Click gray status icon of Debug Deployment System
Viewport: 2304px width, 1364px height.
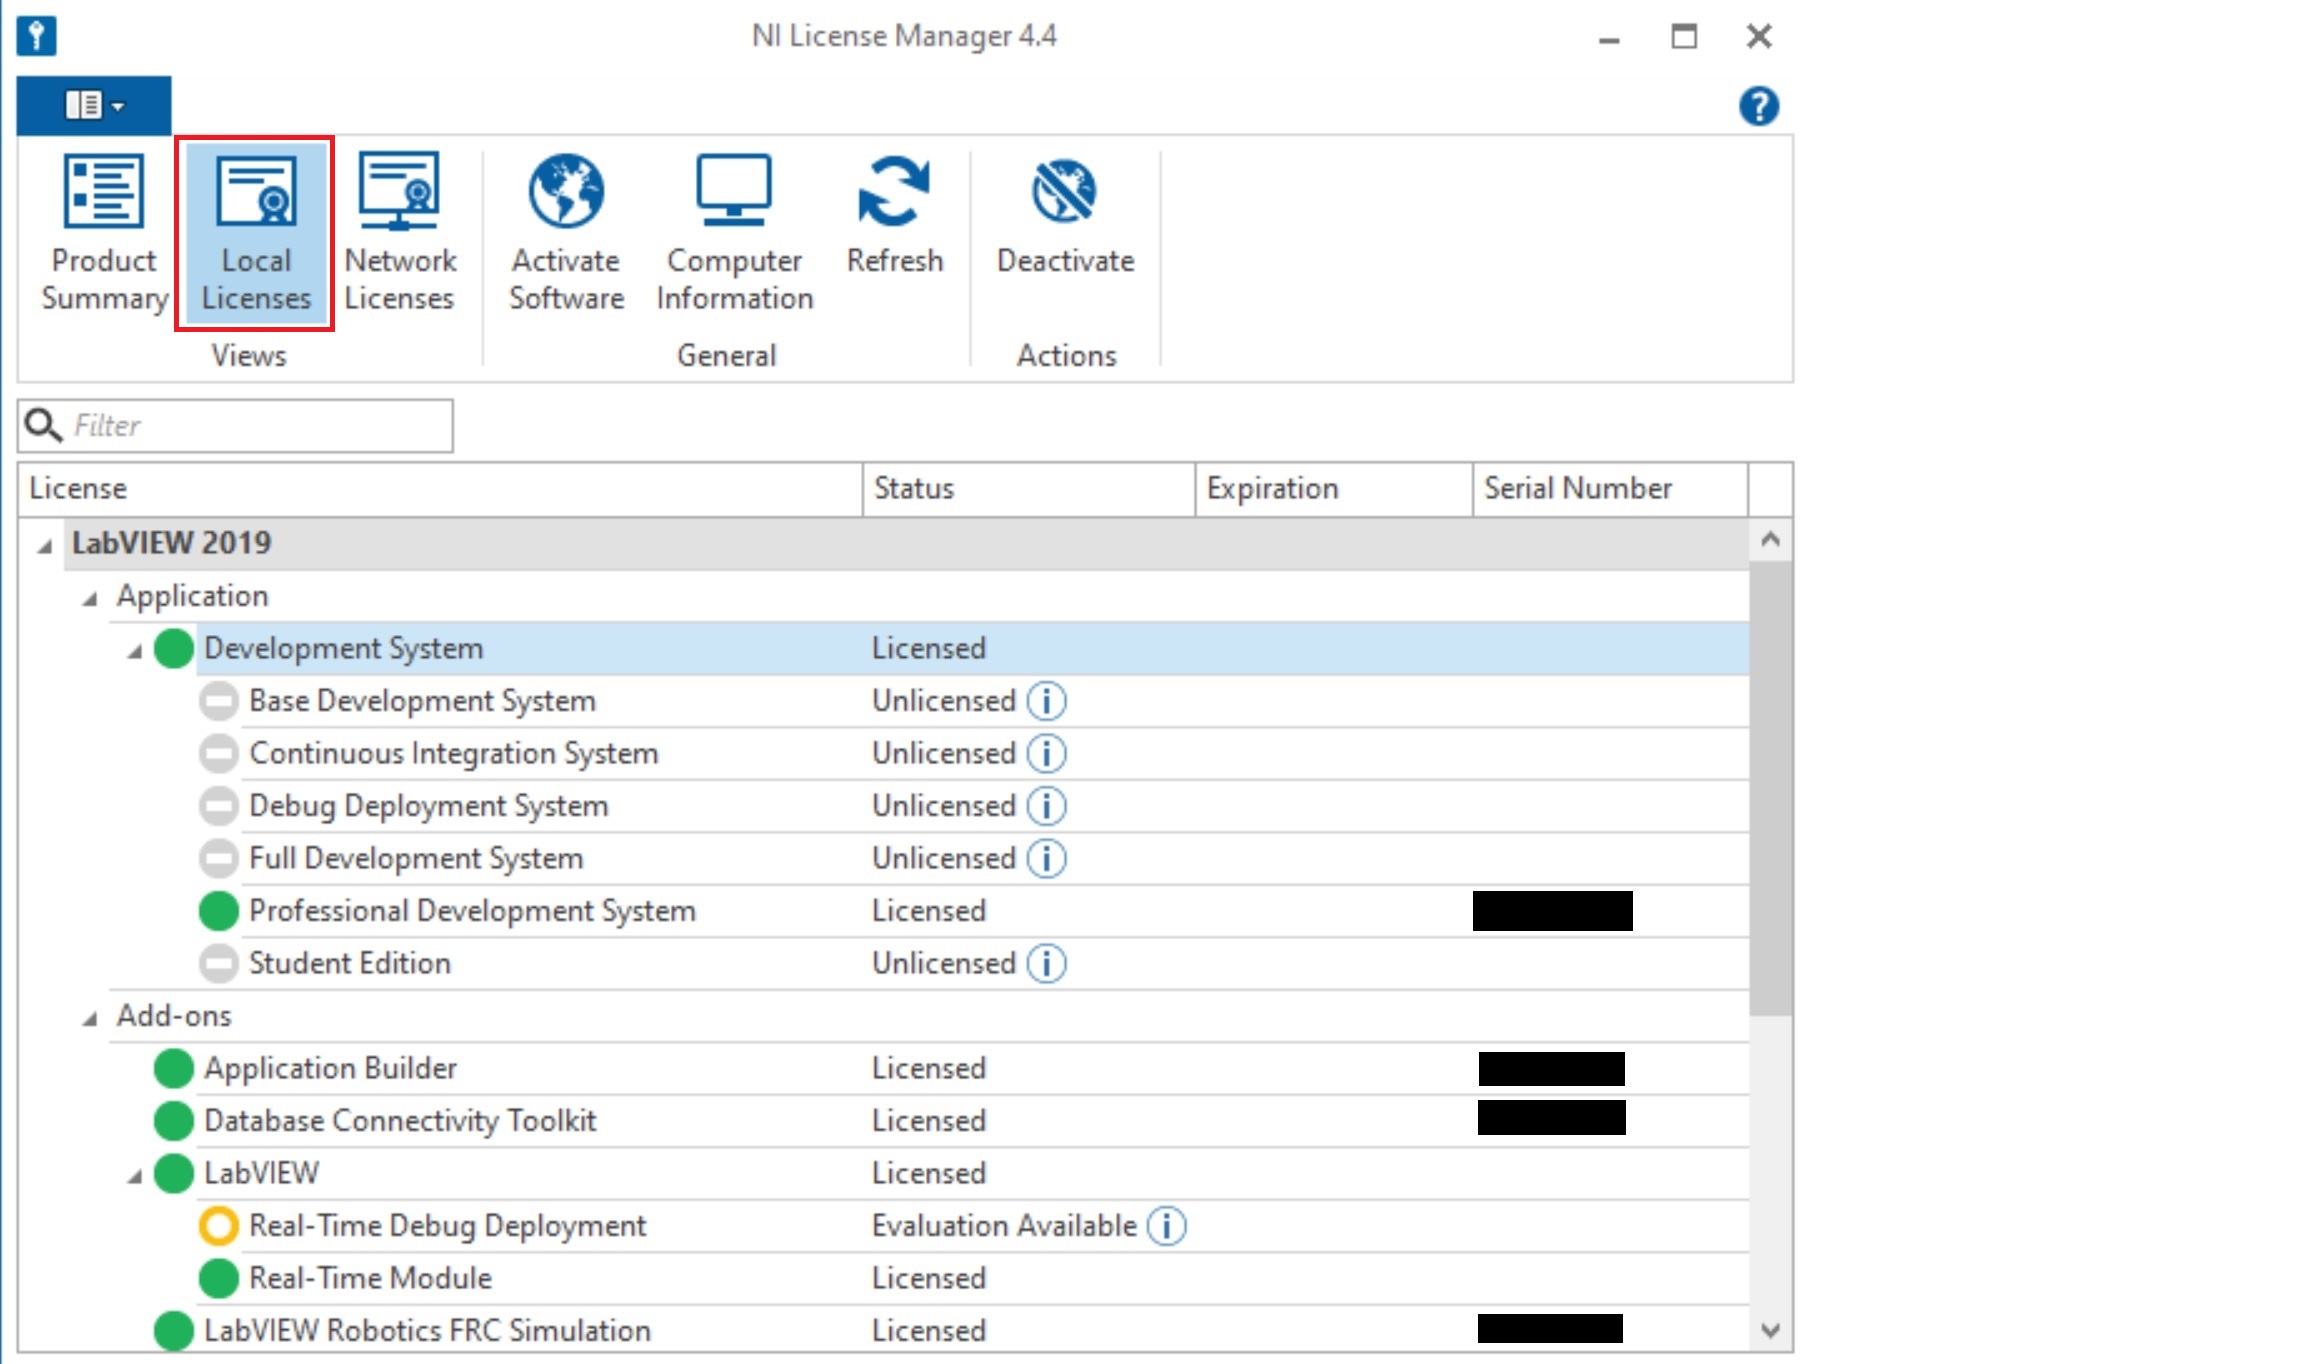[x=219, y=806]
